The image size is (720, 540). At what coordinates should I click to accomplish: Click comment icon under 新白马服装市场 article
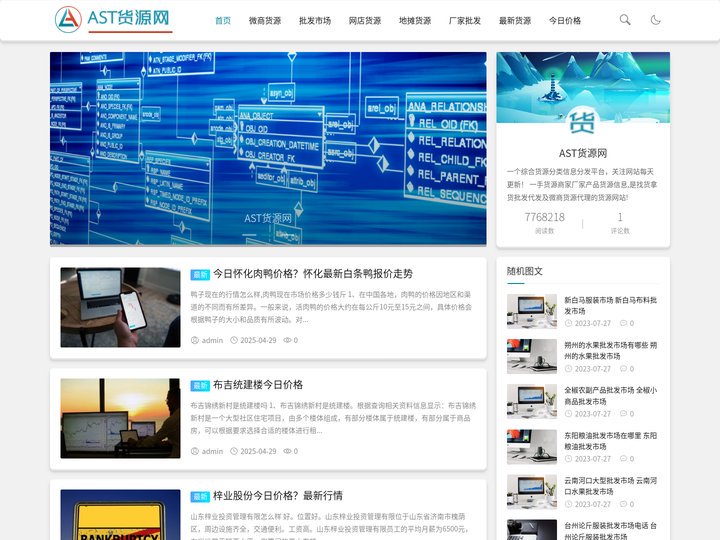(624, 323)
